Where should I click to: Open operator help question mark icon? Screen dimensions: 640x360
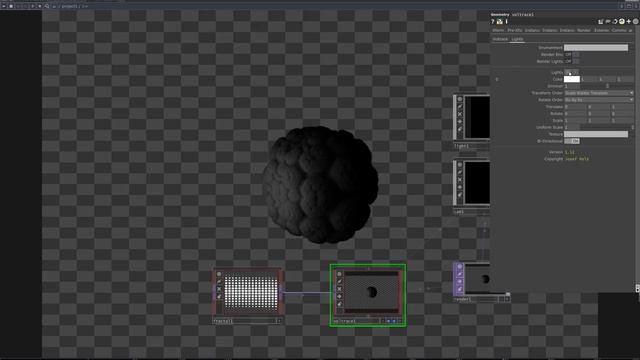493,22
